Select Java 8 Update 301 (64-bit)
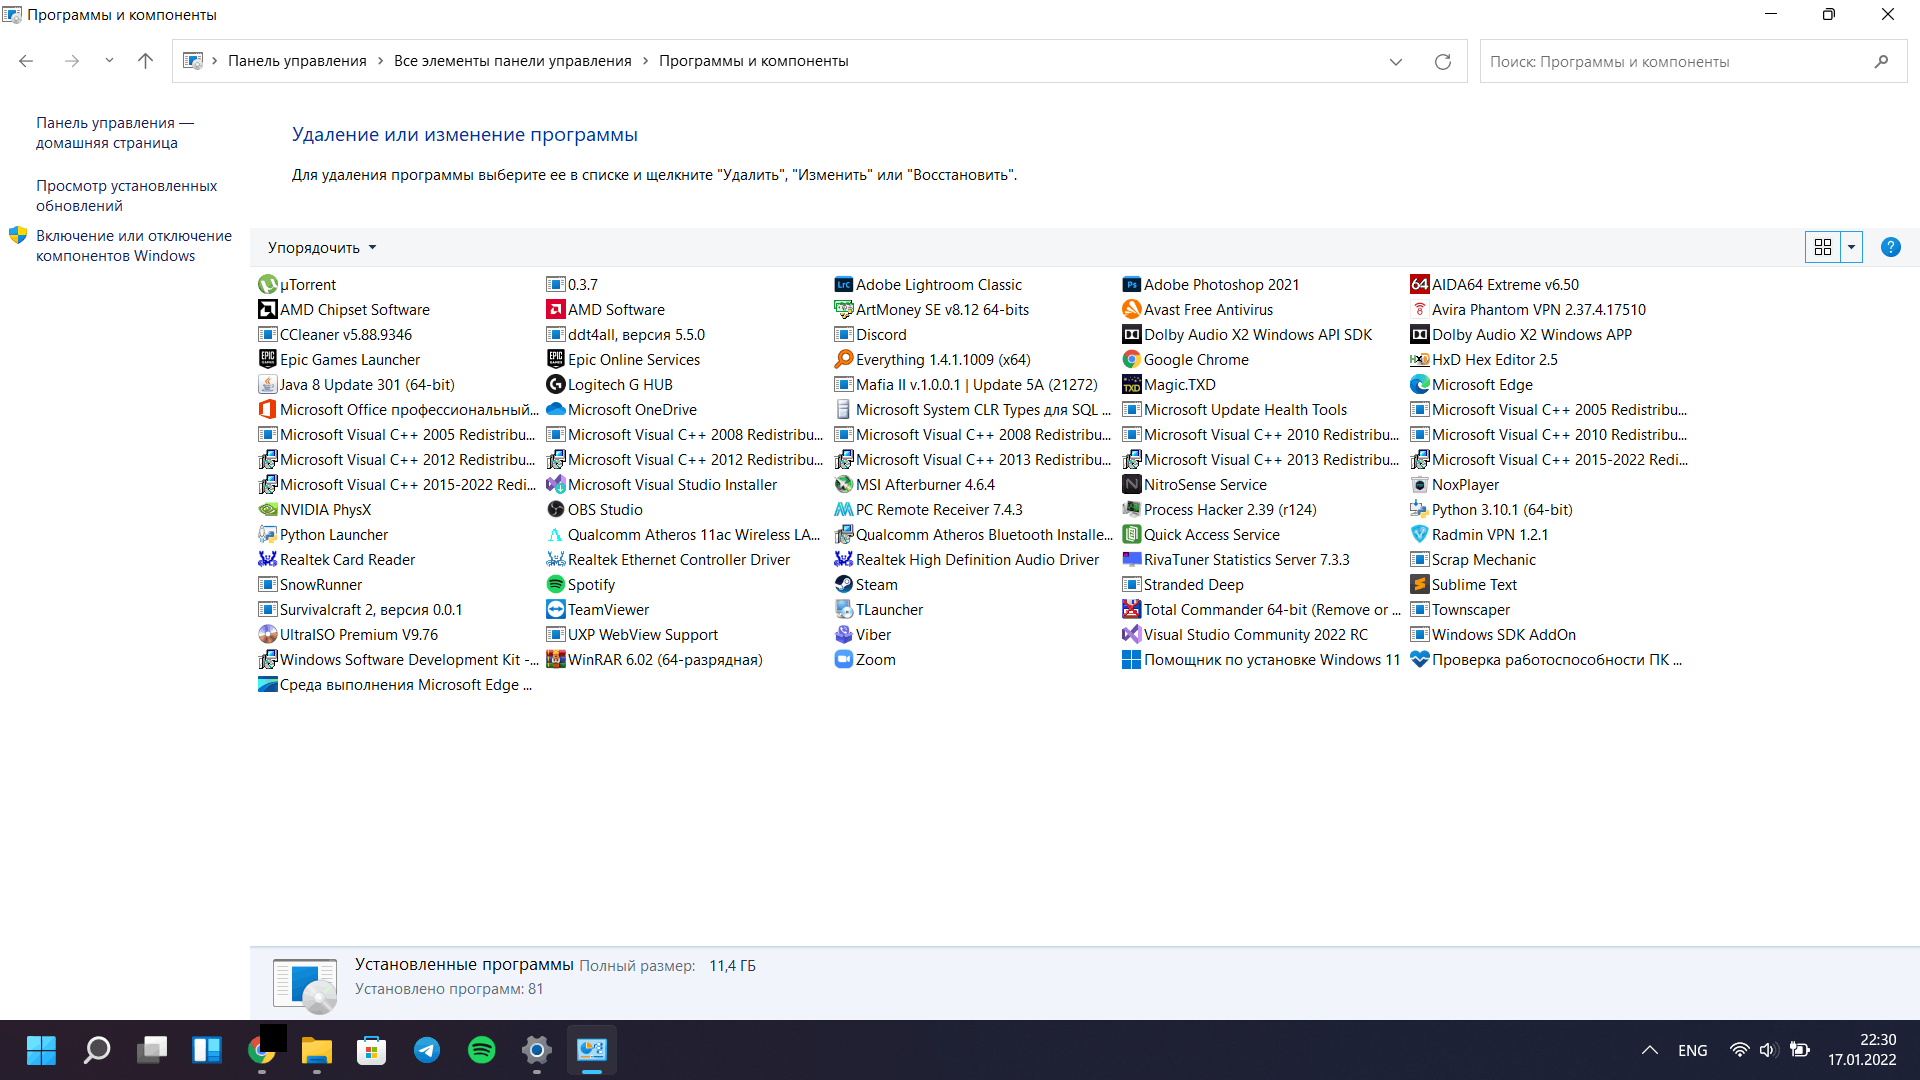The width and height of the screenshot is (1920, 1080). (x=357, y=385)
